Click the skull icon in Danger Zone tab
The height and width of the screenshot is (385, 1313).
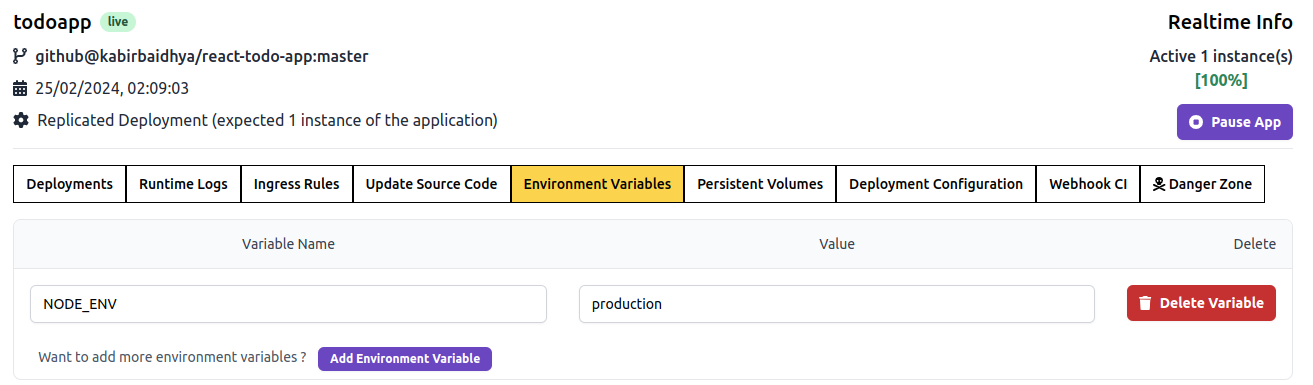[1159, 184]
